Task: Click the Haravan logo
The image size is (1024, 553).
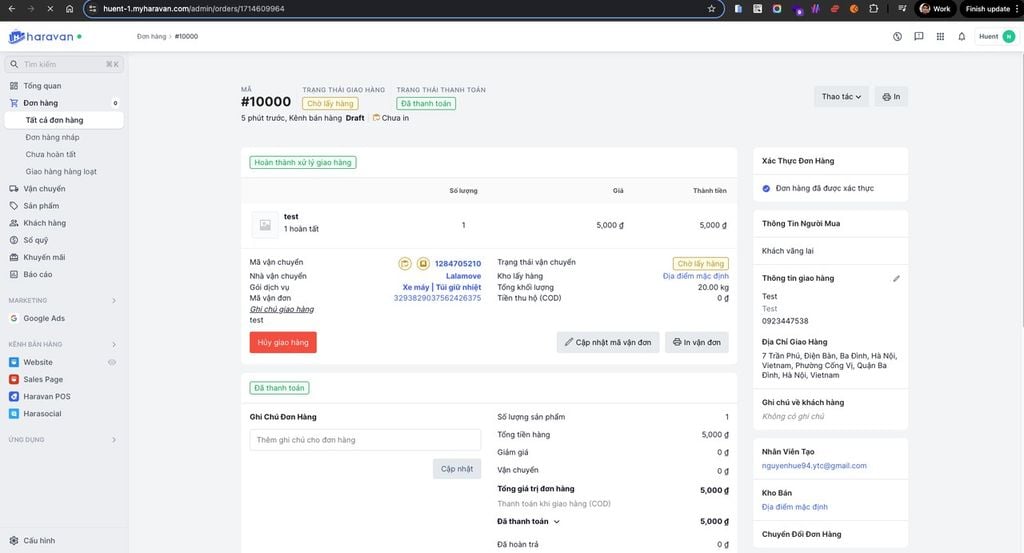Action: tap(45, 37)
